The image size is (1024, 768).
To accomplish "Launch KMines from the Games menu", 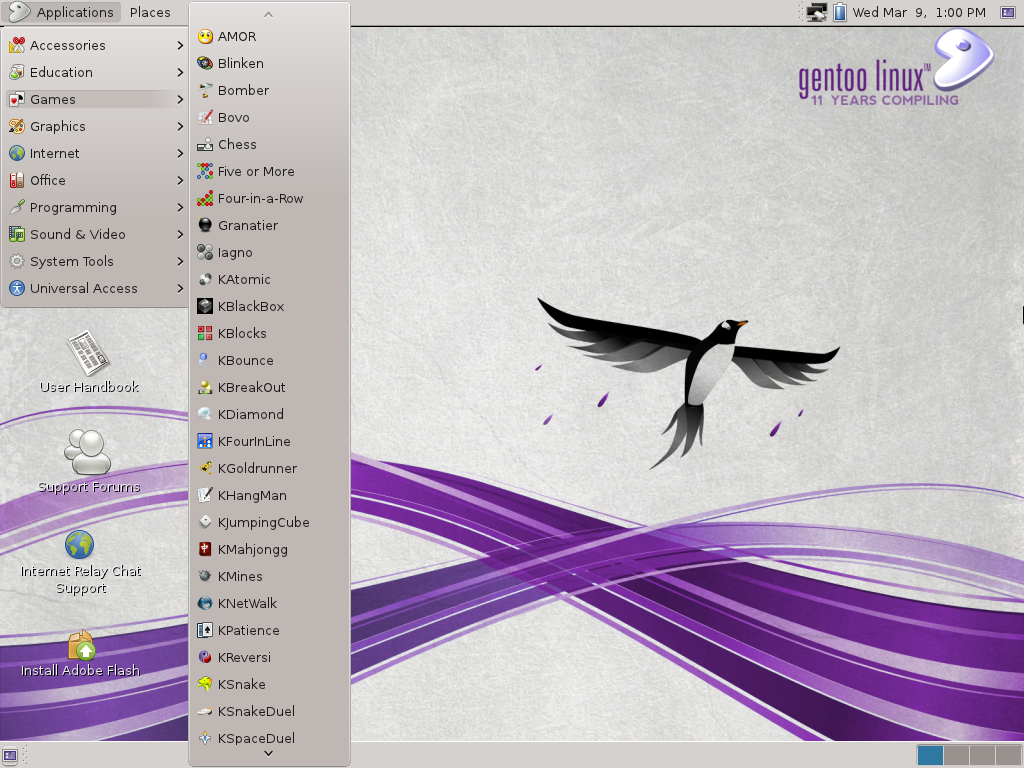I will (238, 576).
